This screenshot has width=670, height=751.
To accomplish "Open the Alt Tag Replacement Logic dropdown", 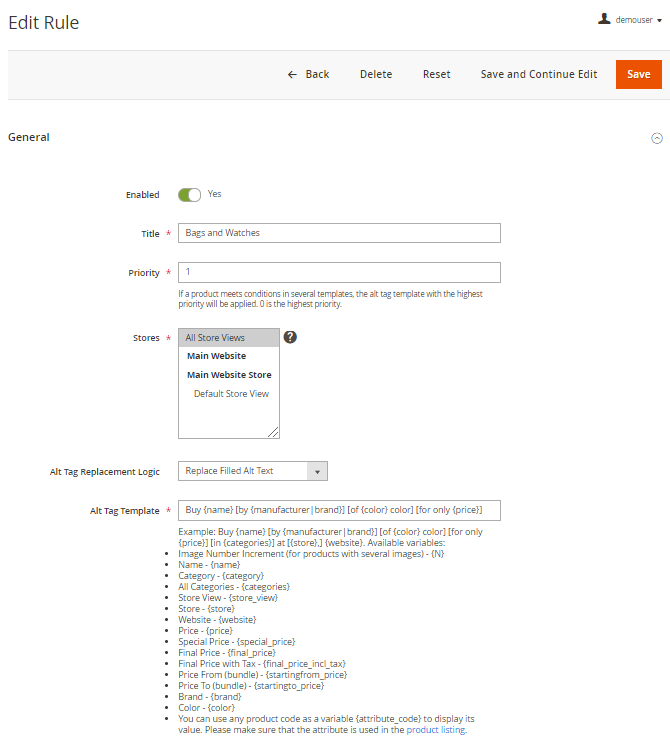I will (x=252, y=471).
